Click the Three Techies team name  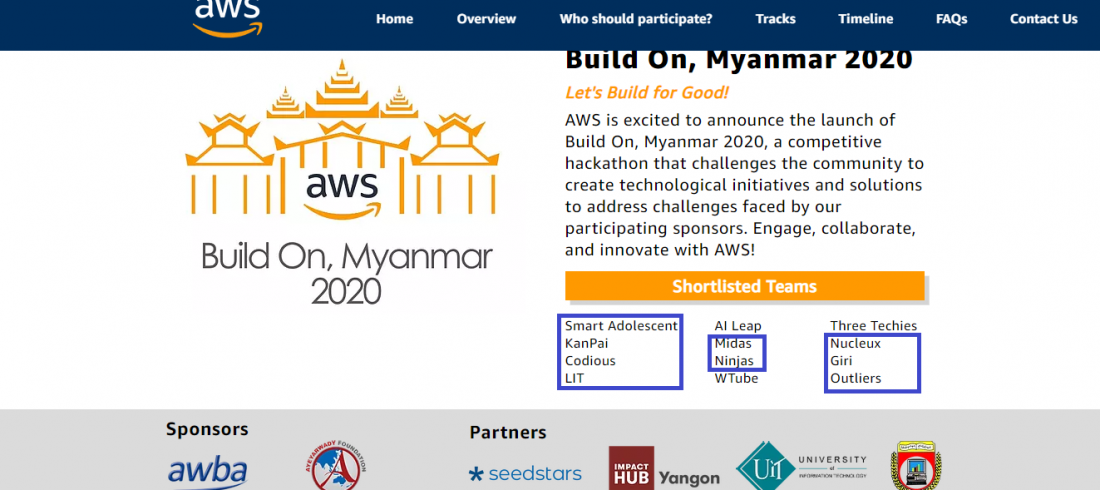tap(872, 326)
